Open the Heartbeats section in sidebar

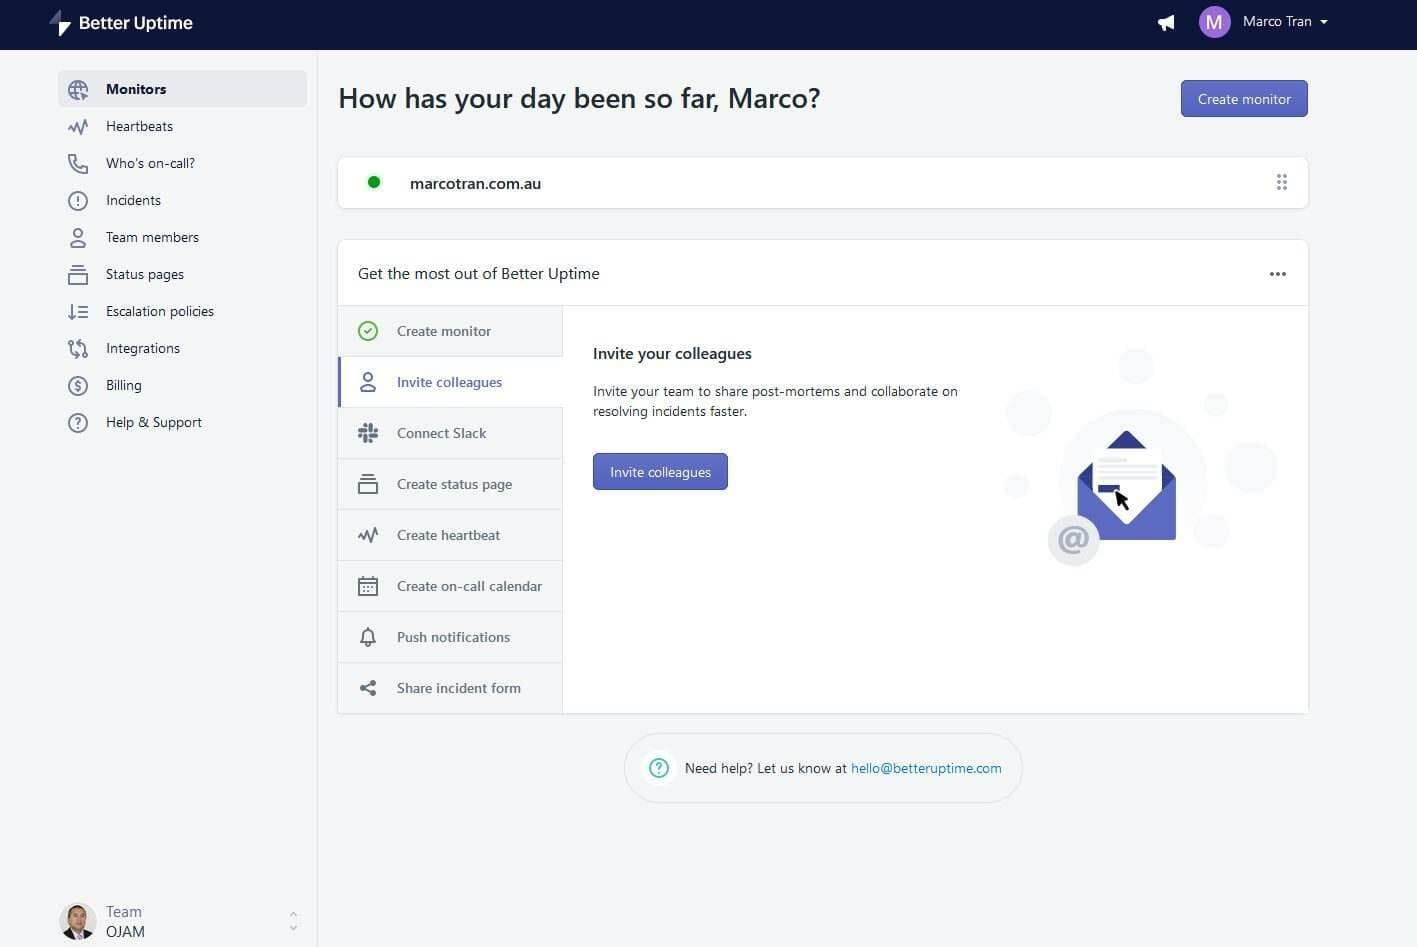click(x=139, y=126)
